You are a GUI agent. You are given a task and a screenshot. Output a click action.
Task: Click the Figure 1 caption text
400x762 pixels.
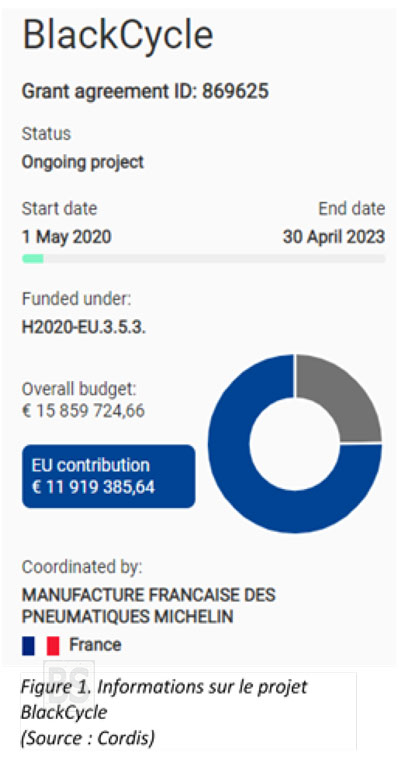[x=164, y=699]
